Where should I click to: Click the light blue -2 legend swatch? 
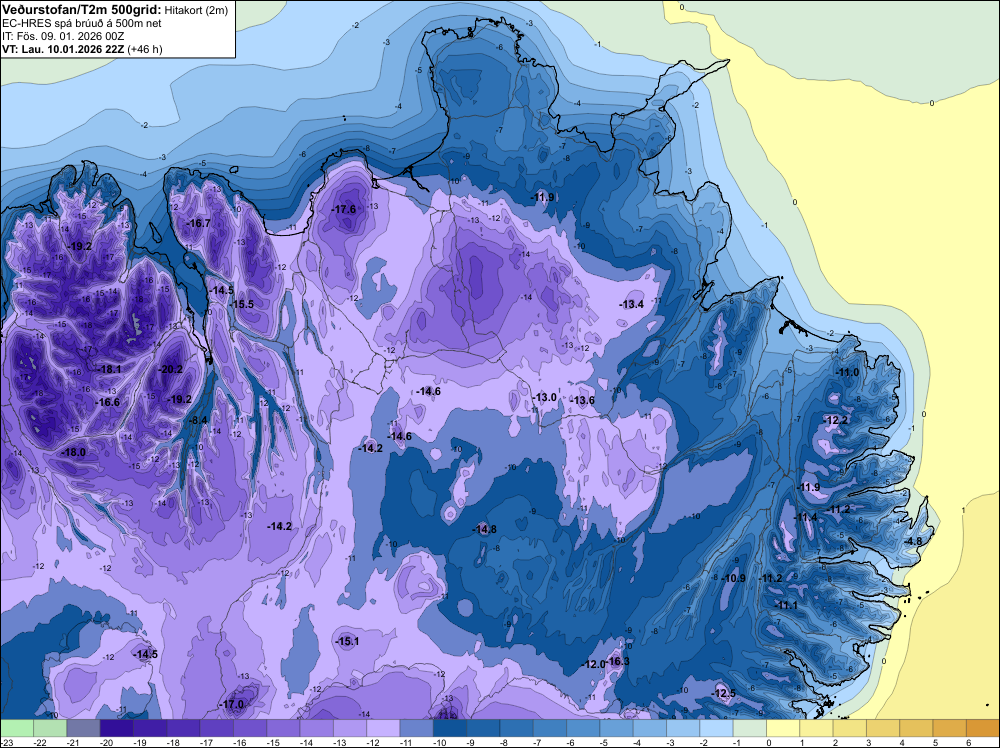click(x=716, y=728)
